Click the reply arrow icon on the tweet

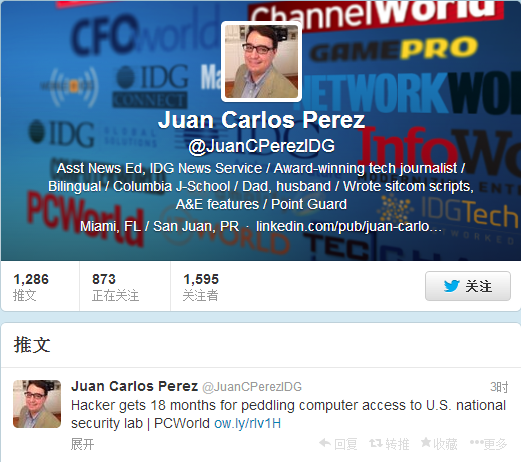(325, 443)
